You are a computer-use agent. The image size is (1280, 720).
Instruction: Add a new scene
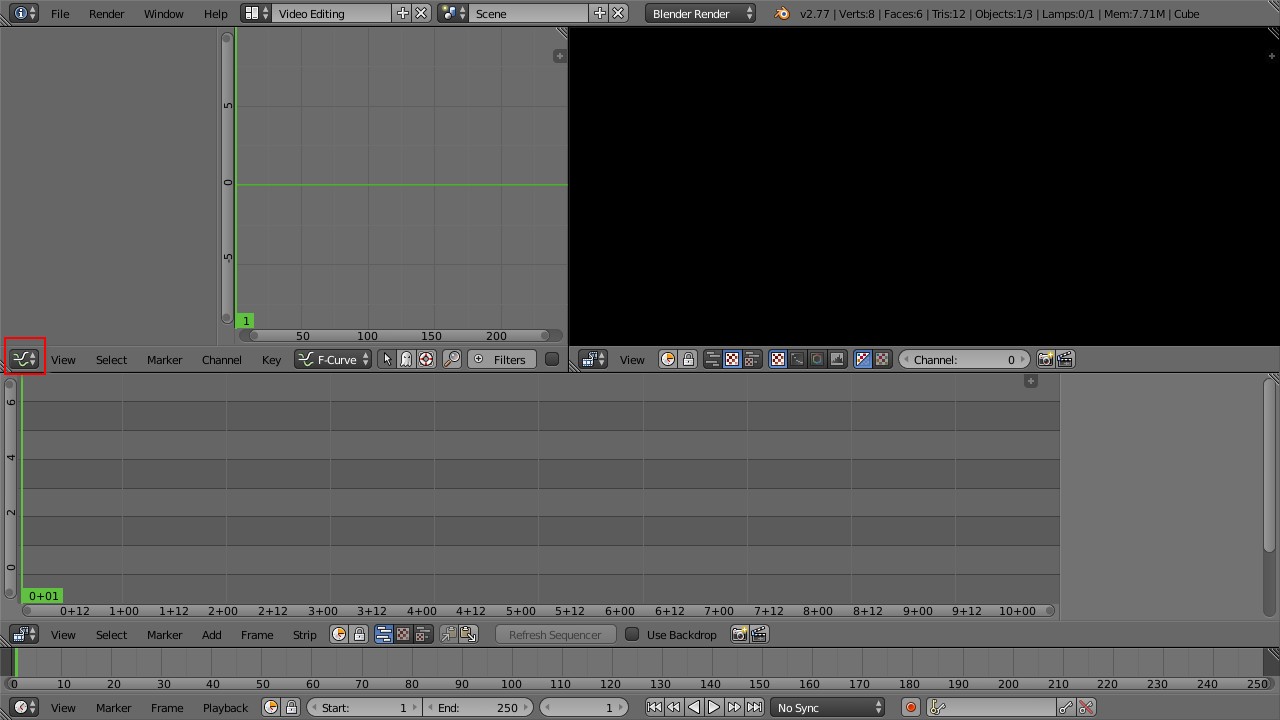point(599,14)
